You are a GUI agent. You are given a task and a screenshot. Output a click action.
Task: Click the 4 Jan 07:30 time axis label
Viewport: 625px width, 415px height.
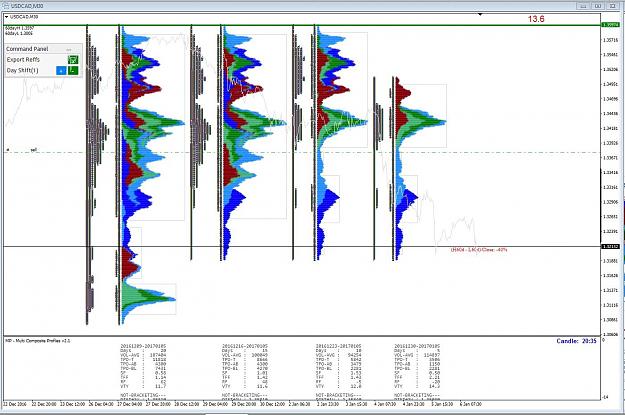click(385, 404)
